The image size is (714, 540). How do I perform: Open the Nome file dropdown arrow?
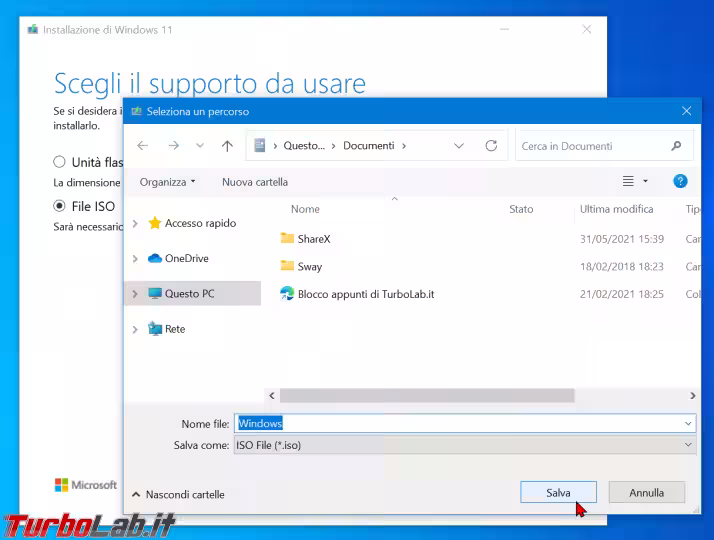[688, 423]
